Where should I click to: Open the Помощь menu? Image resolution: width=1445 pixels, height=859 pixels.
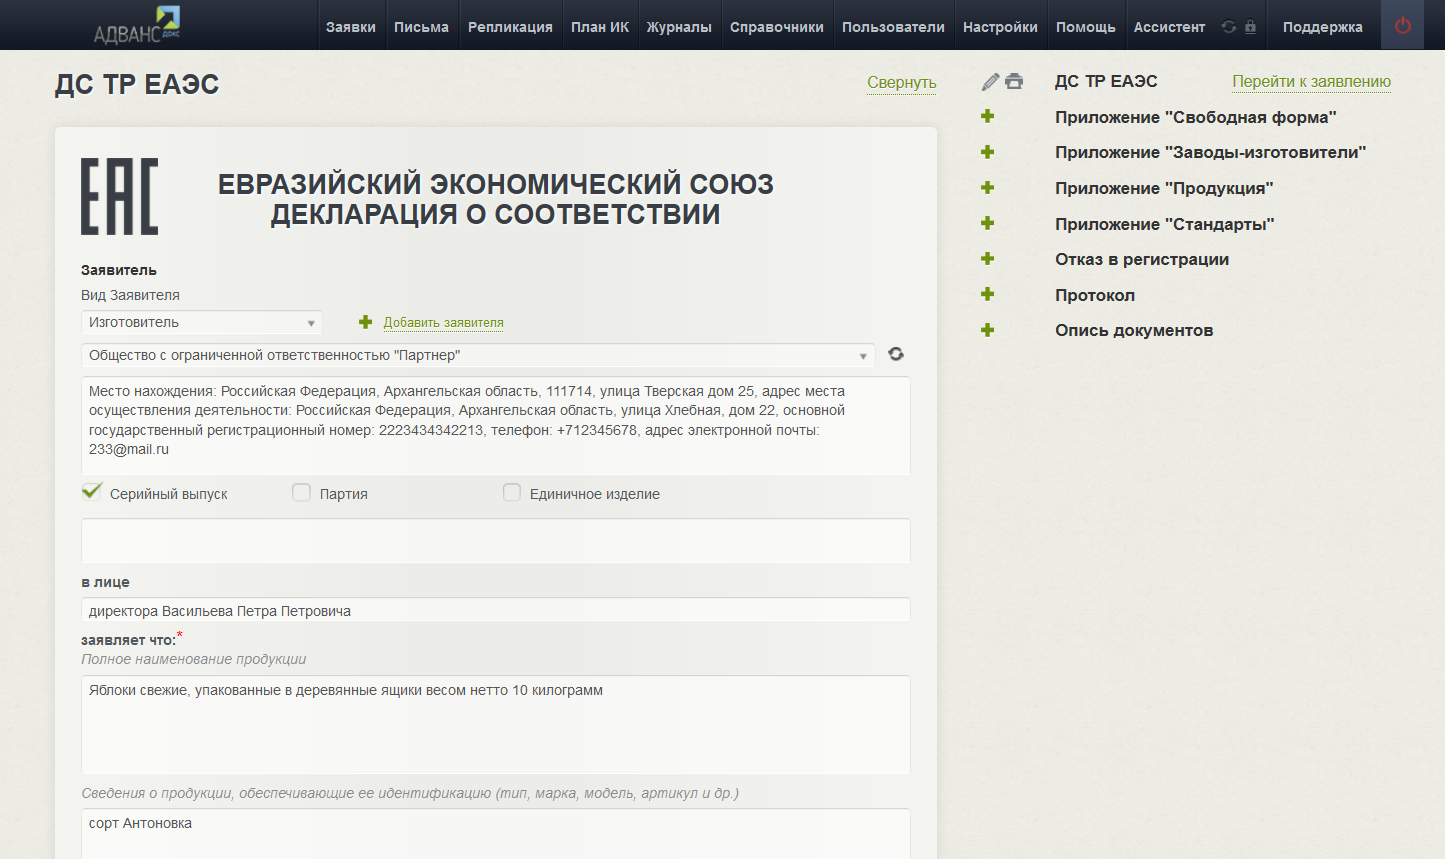tap(1086, 27)
